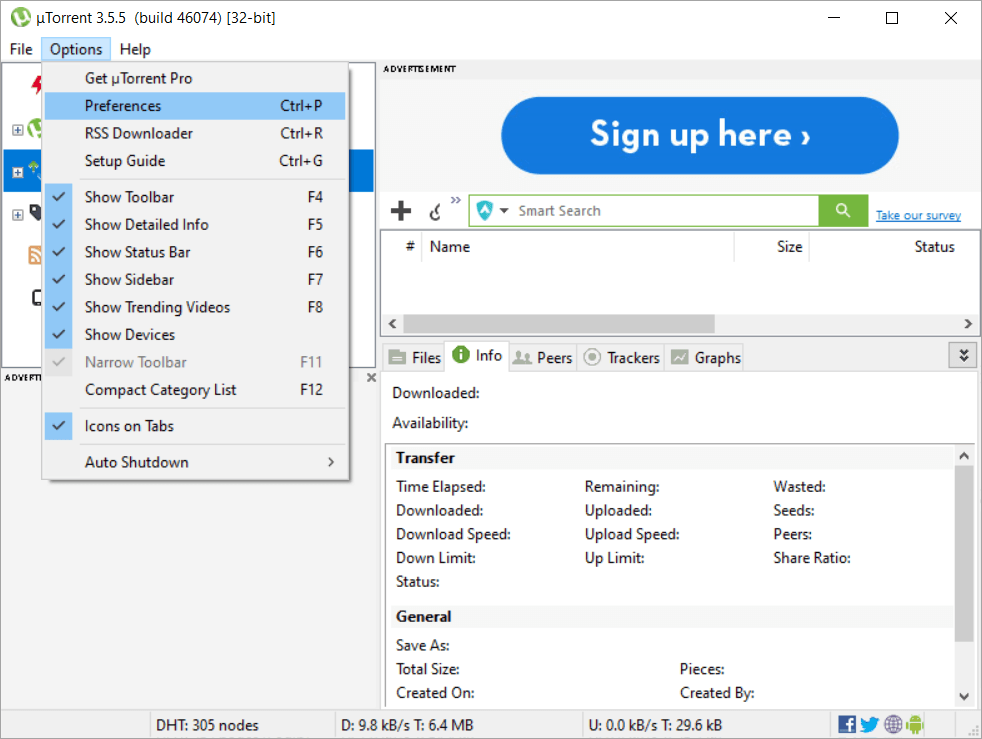Image resolution: width=982 pixels, height=739 pixels.
Task: Click the Sign up here banner button
Action: (699, 135)
